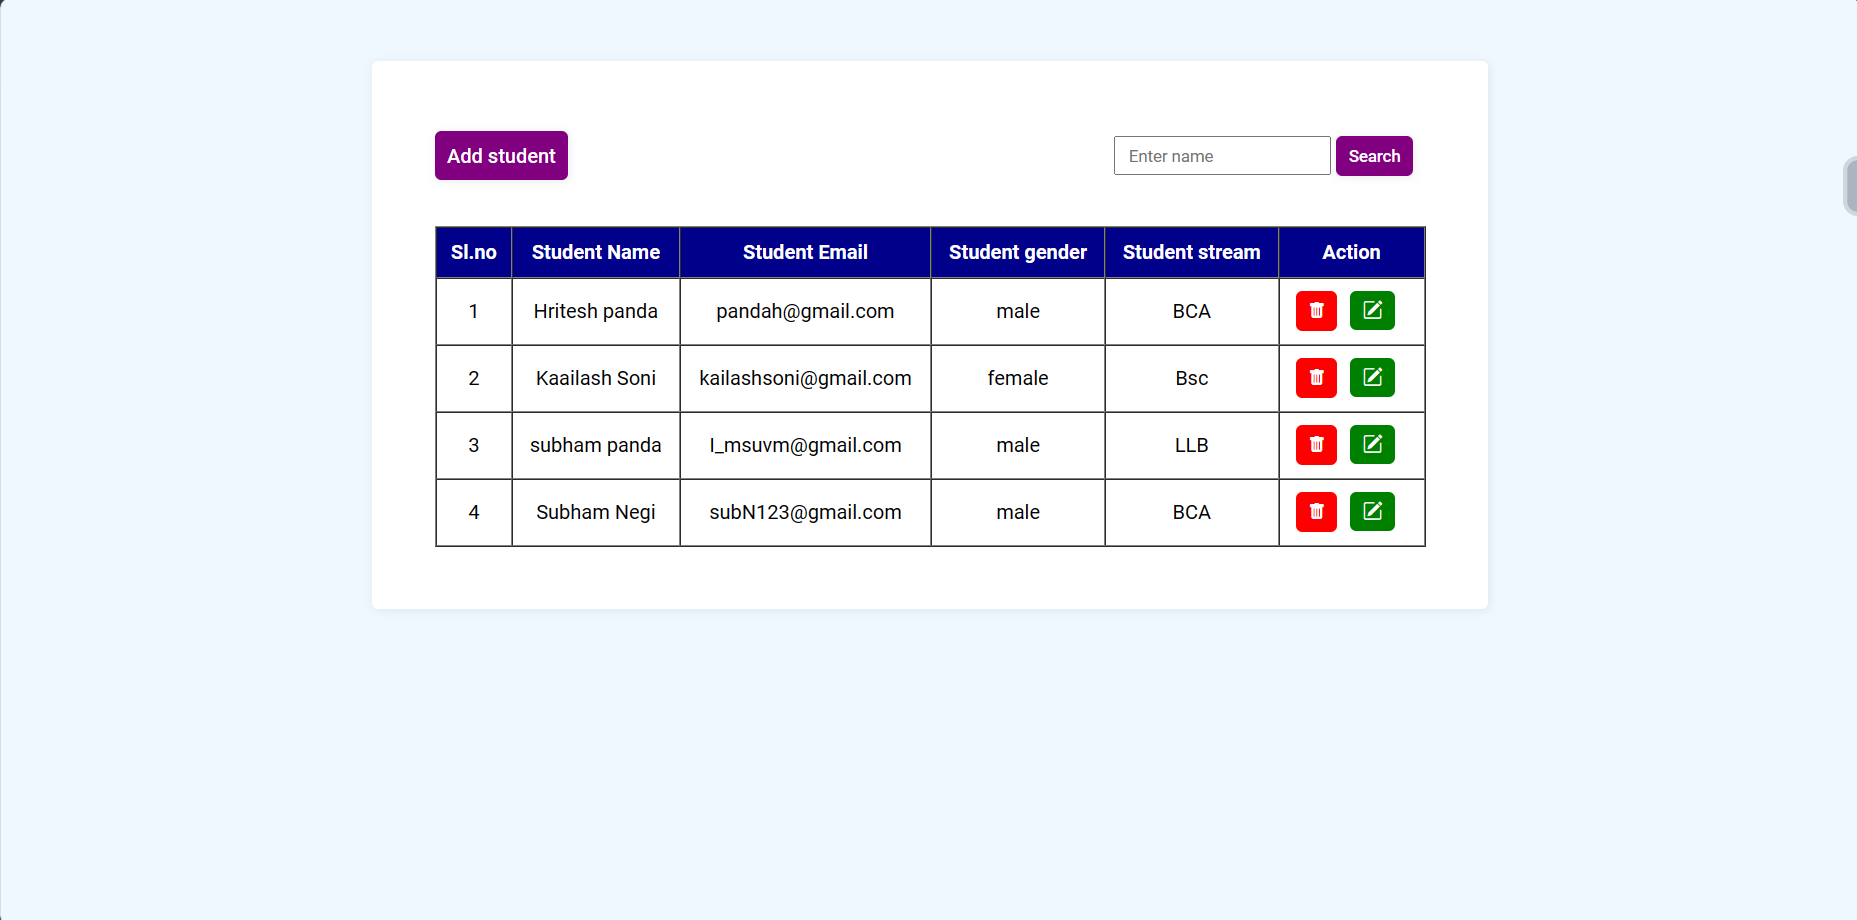Delete Hritesh panda's record with trash icon
Screen dimensions: 1857x920
[1316, 311]
